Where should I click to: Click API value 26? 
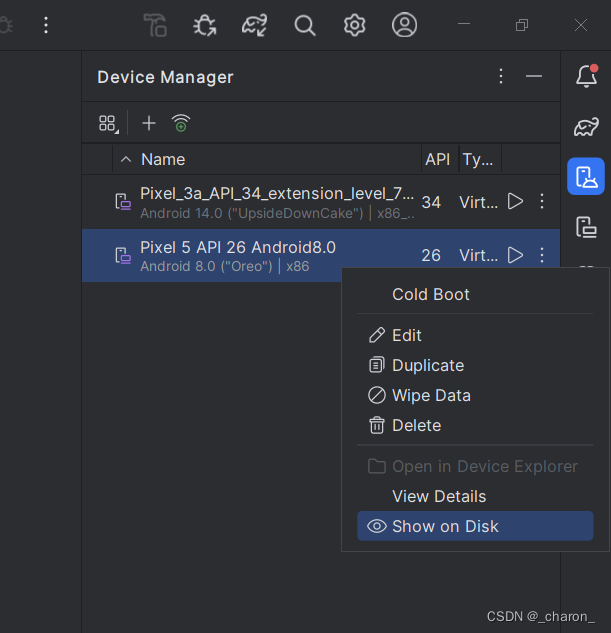431,255
